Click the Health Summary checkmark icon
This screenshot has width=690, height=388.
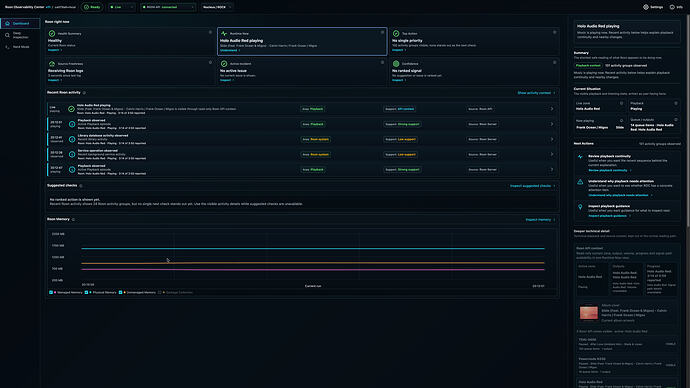(x=52, y=33)
